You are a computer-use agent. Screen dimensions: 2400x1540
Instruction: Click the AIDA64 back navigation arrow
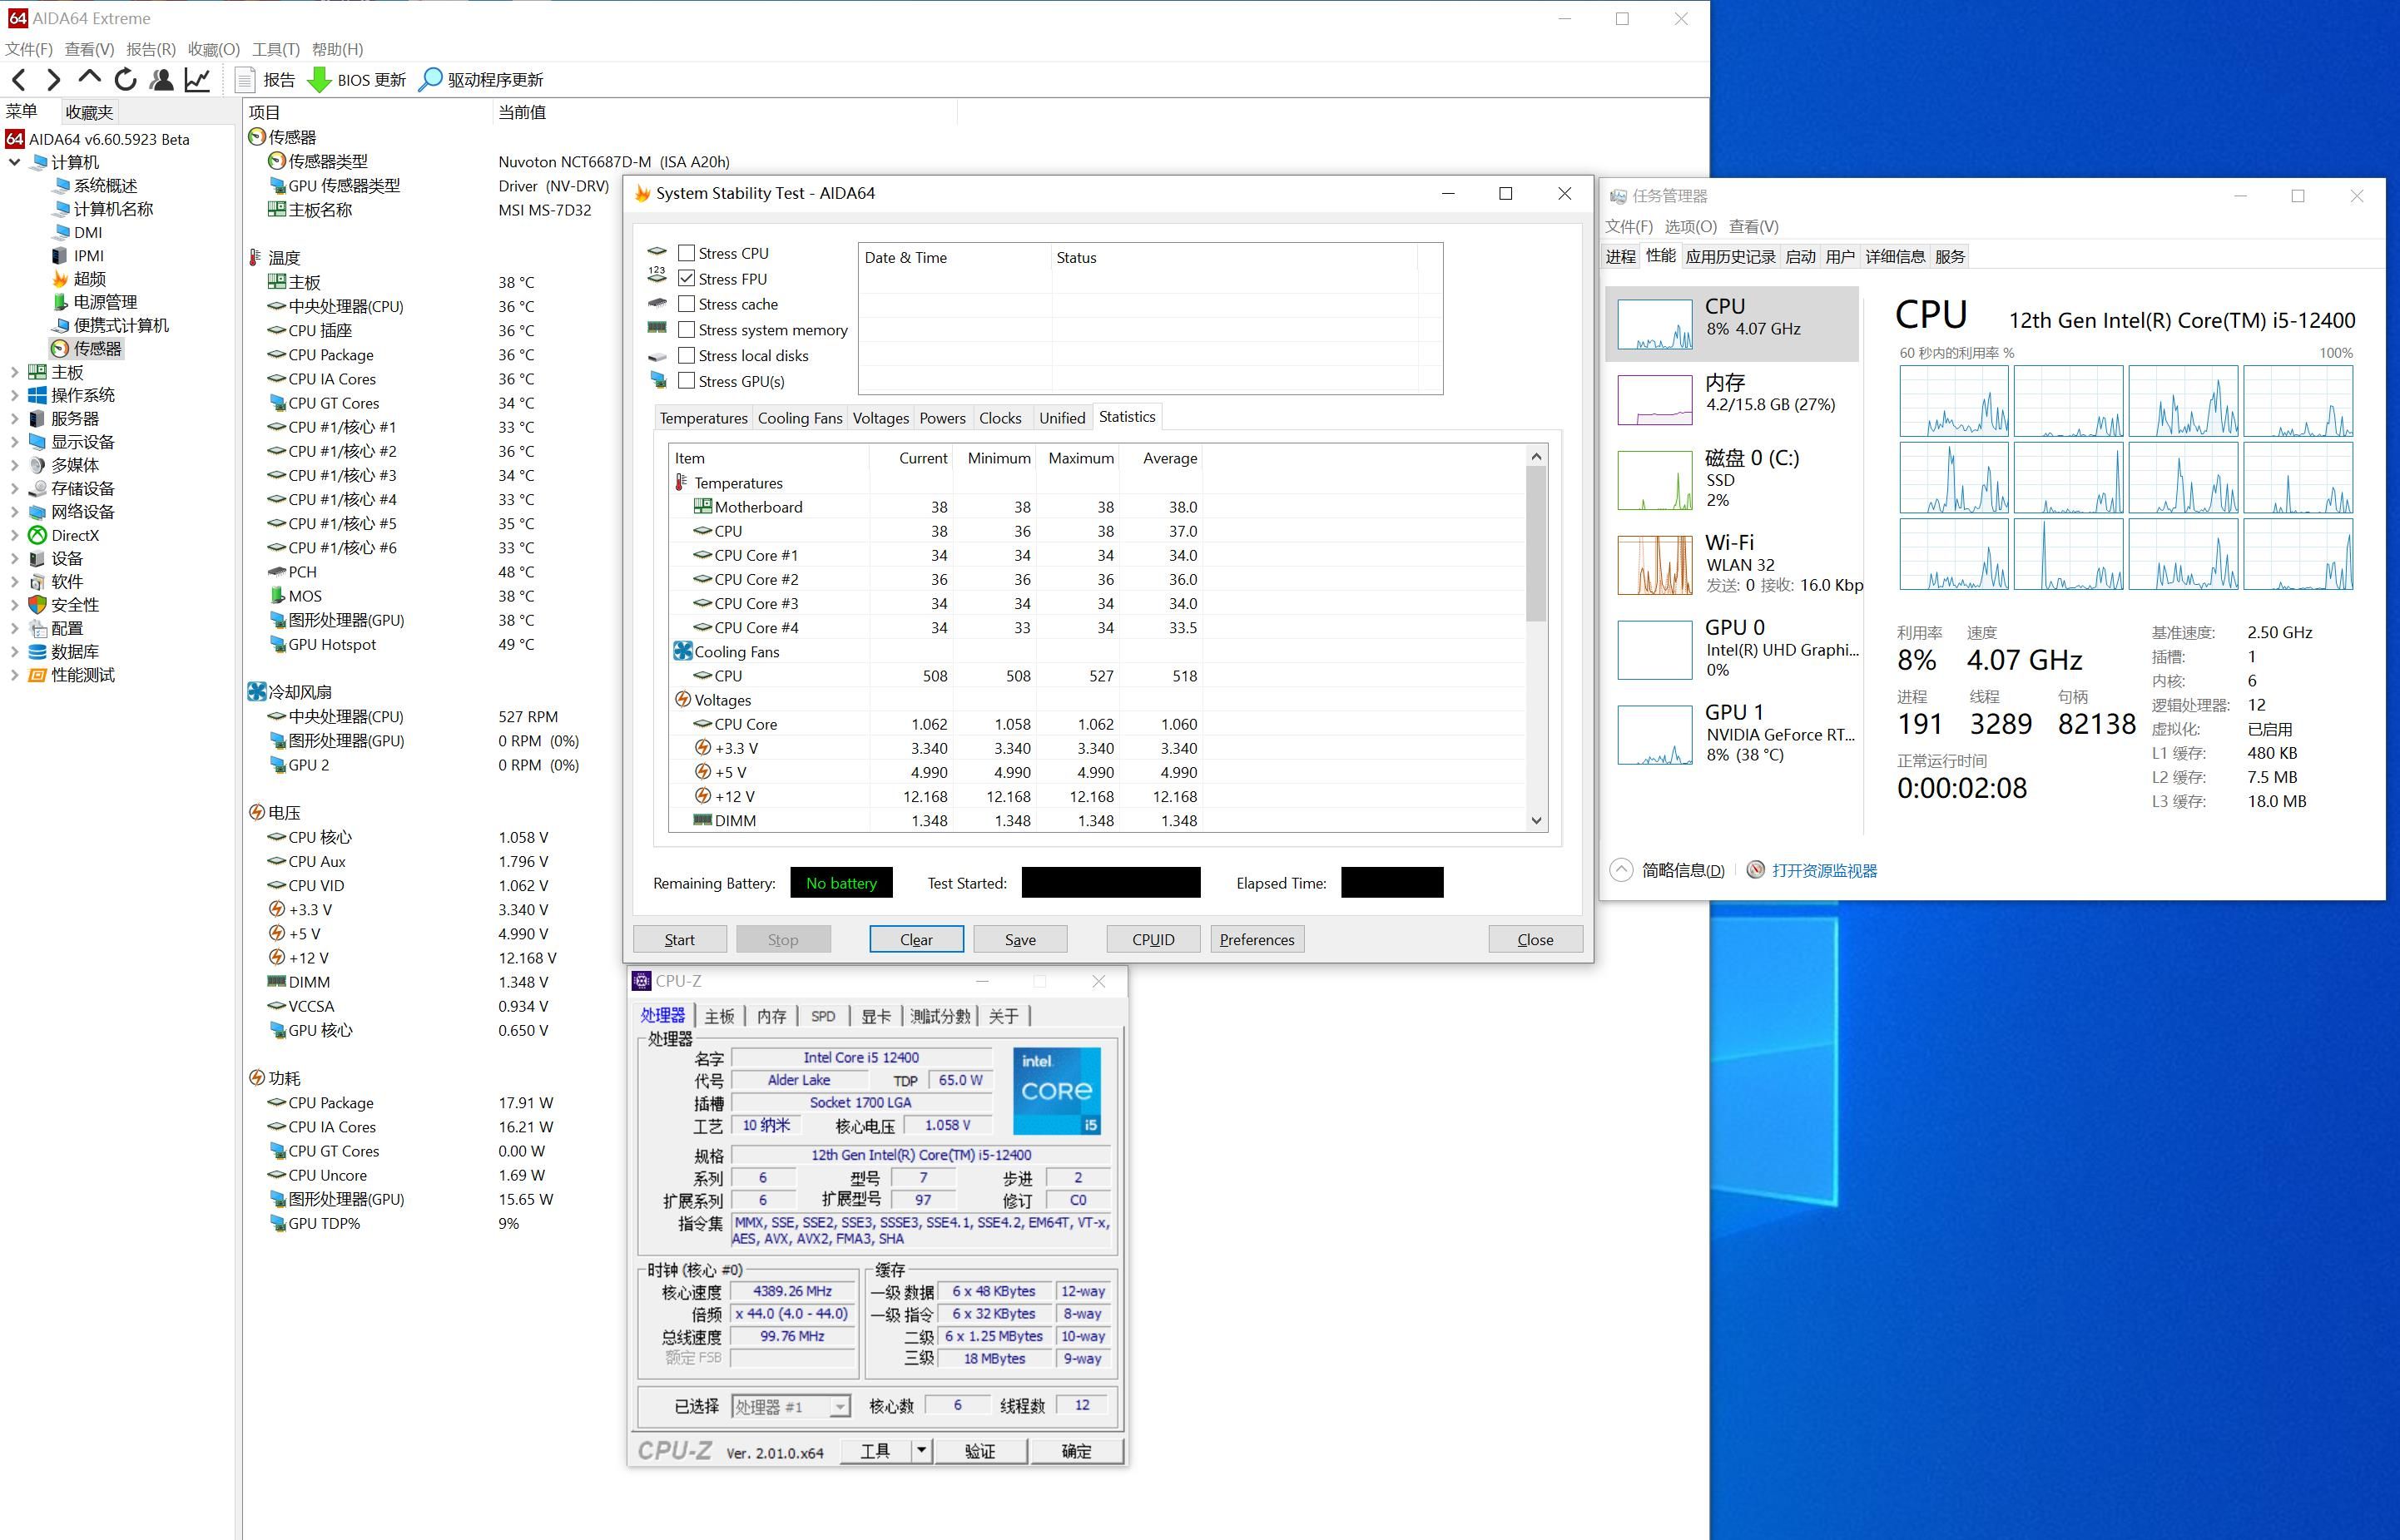click(x=19, y=80)
